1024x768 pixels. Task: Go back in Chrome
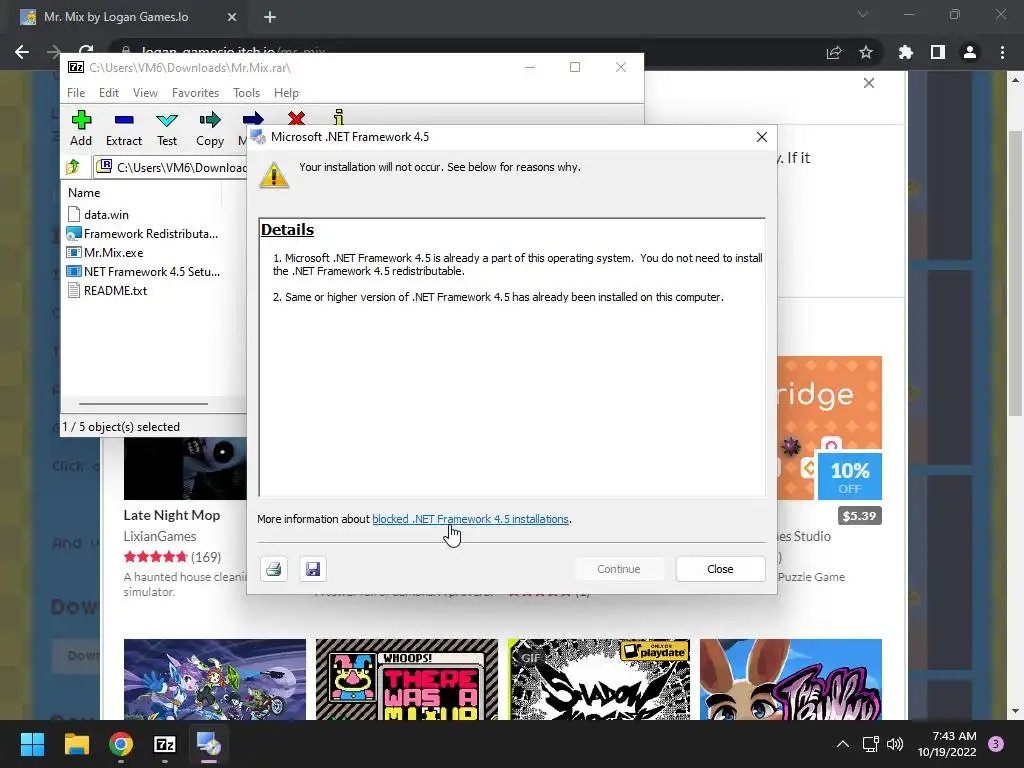click(x=22, y=52)
